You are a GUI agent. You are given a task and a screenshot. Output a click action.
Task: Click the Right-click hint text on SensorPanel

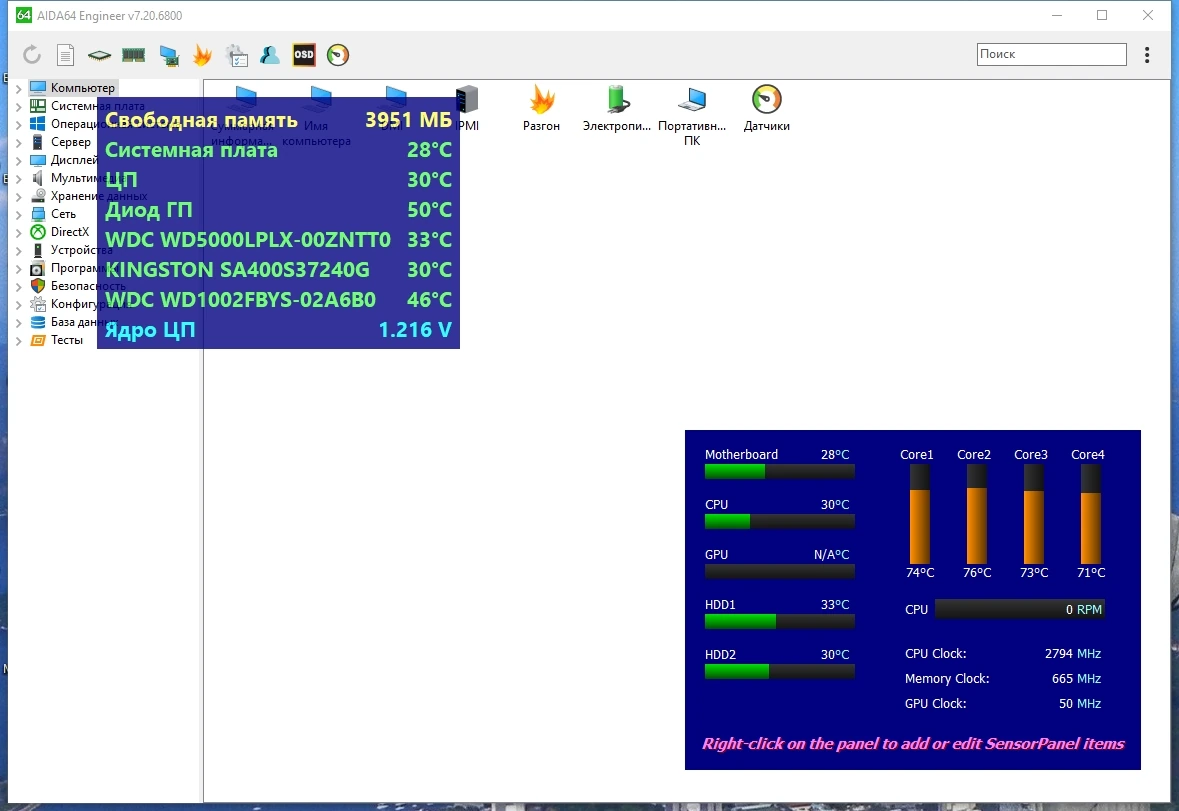[x=913, y=744]
